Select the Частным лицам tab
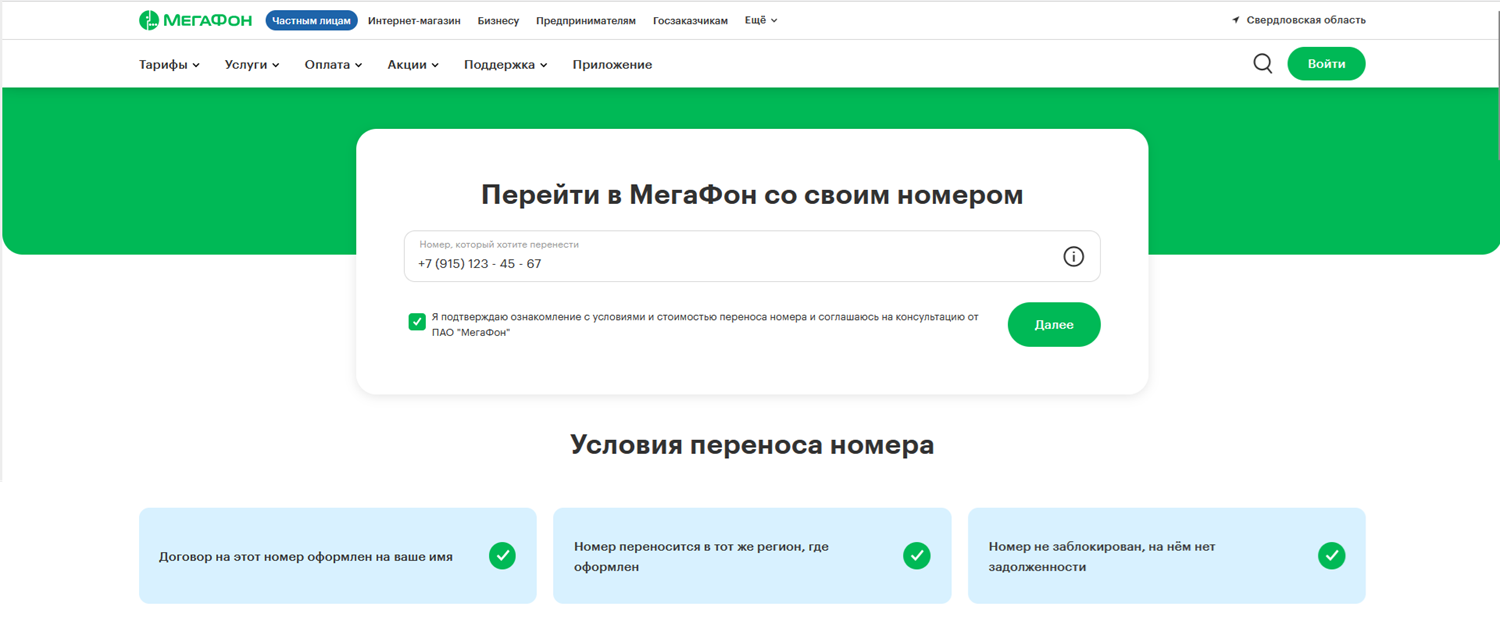 tap(311, 20)
